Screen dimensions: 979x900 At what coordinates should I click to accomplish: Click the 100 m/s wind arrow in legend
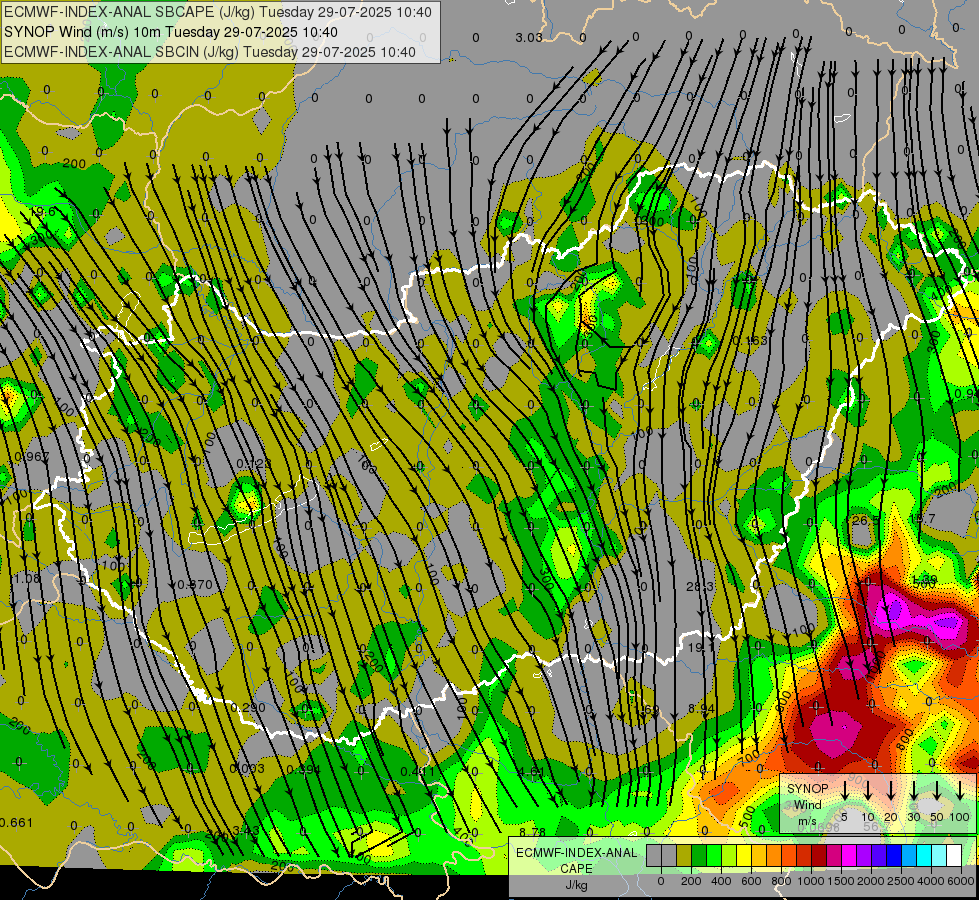(960, 790)
